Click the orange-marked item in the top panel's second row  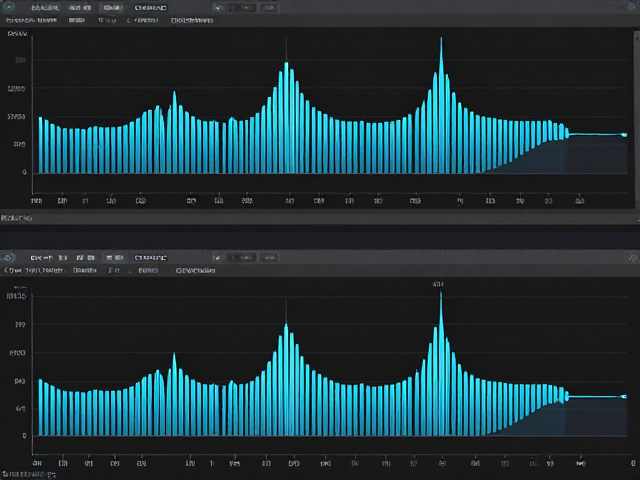pyautogui.click(x=142, y=20)
